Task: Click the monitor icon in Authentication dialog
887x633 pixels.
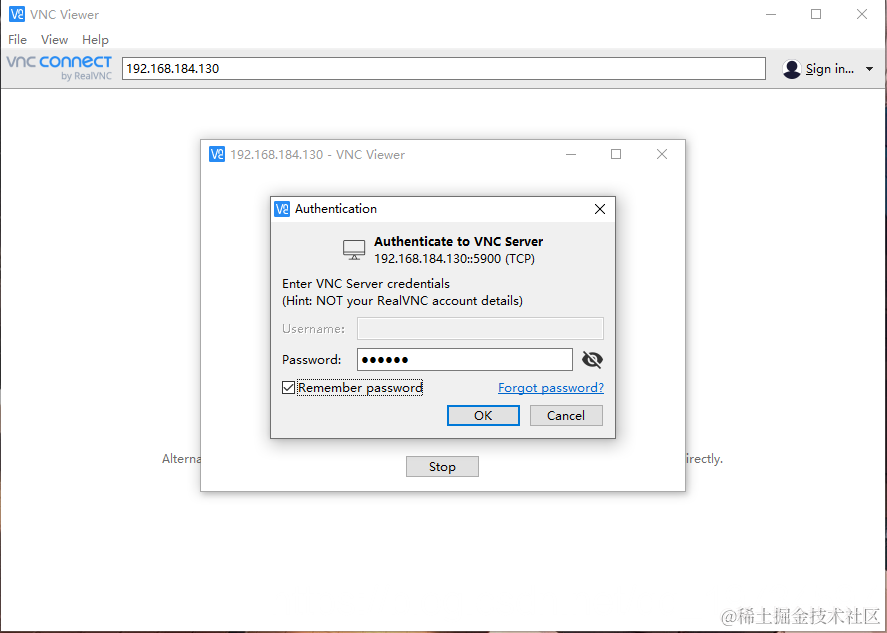Action: 354,249
